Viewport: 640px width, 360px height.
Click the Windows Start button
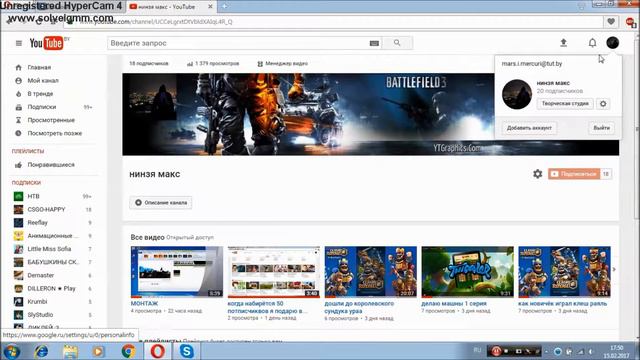[x=11, y=351]
